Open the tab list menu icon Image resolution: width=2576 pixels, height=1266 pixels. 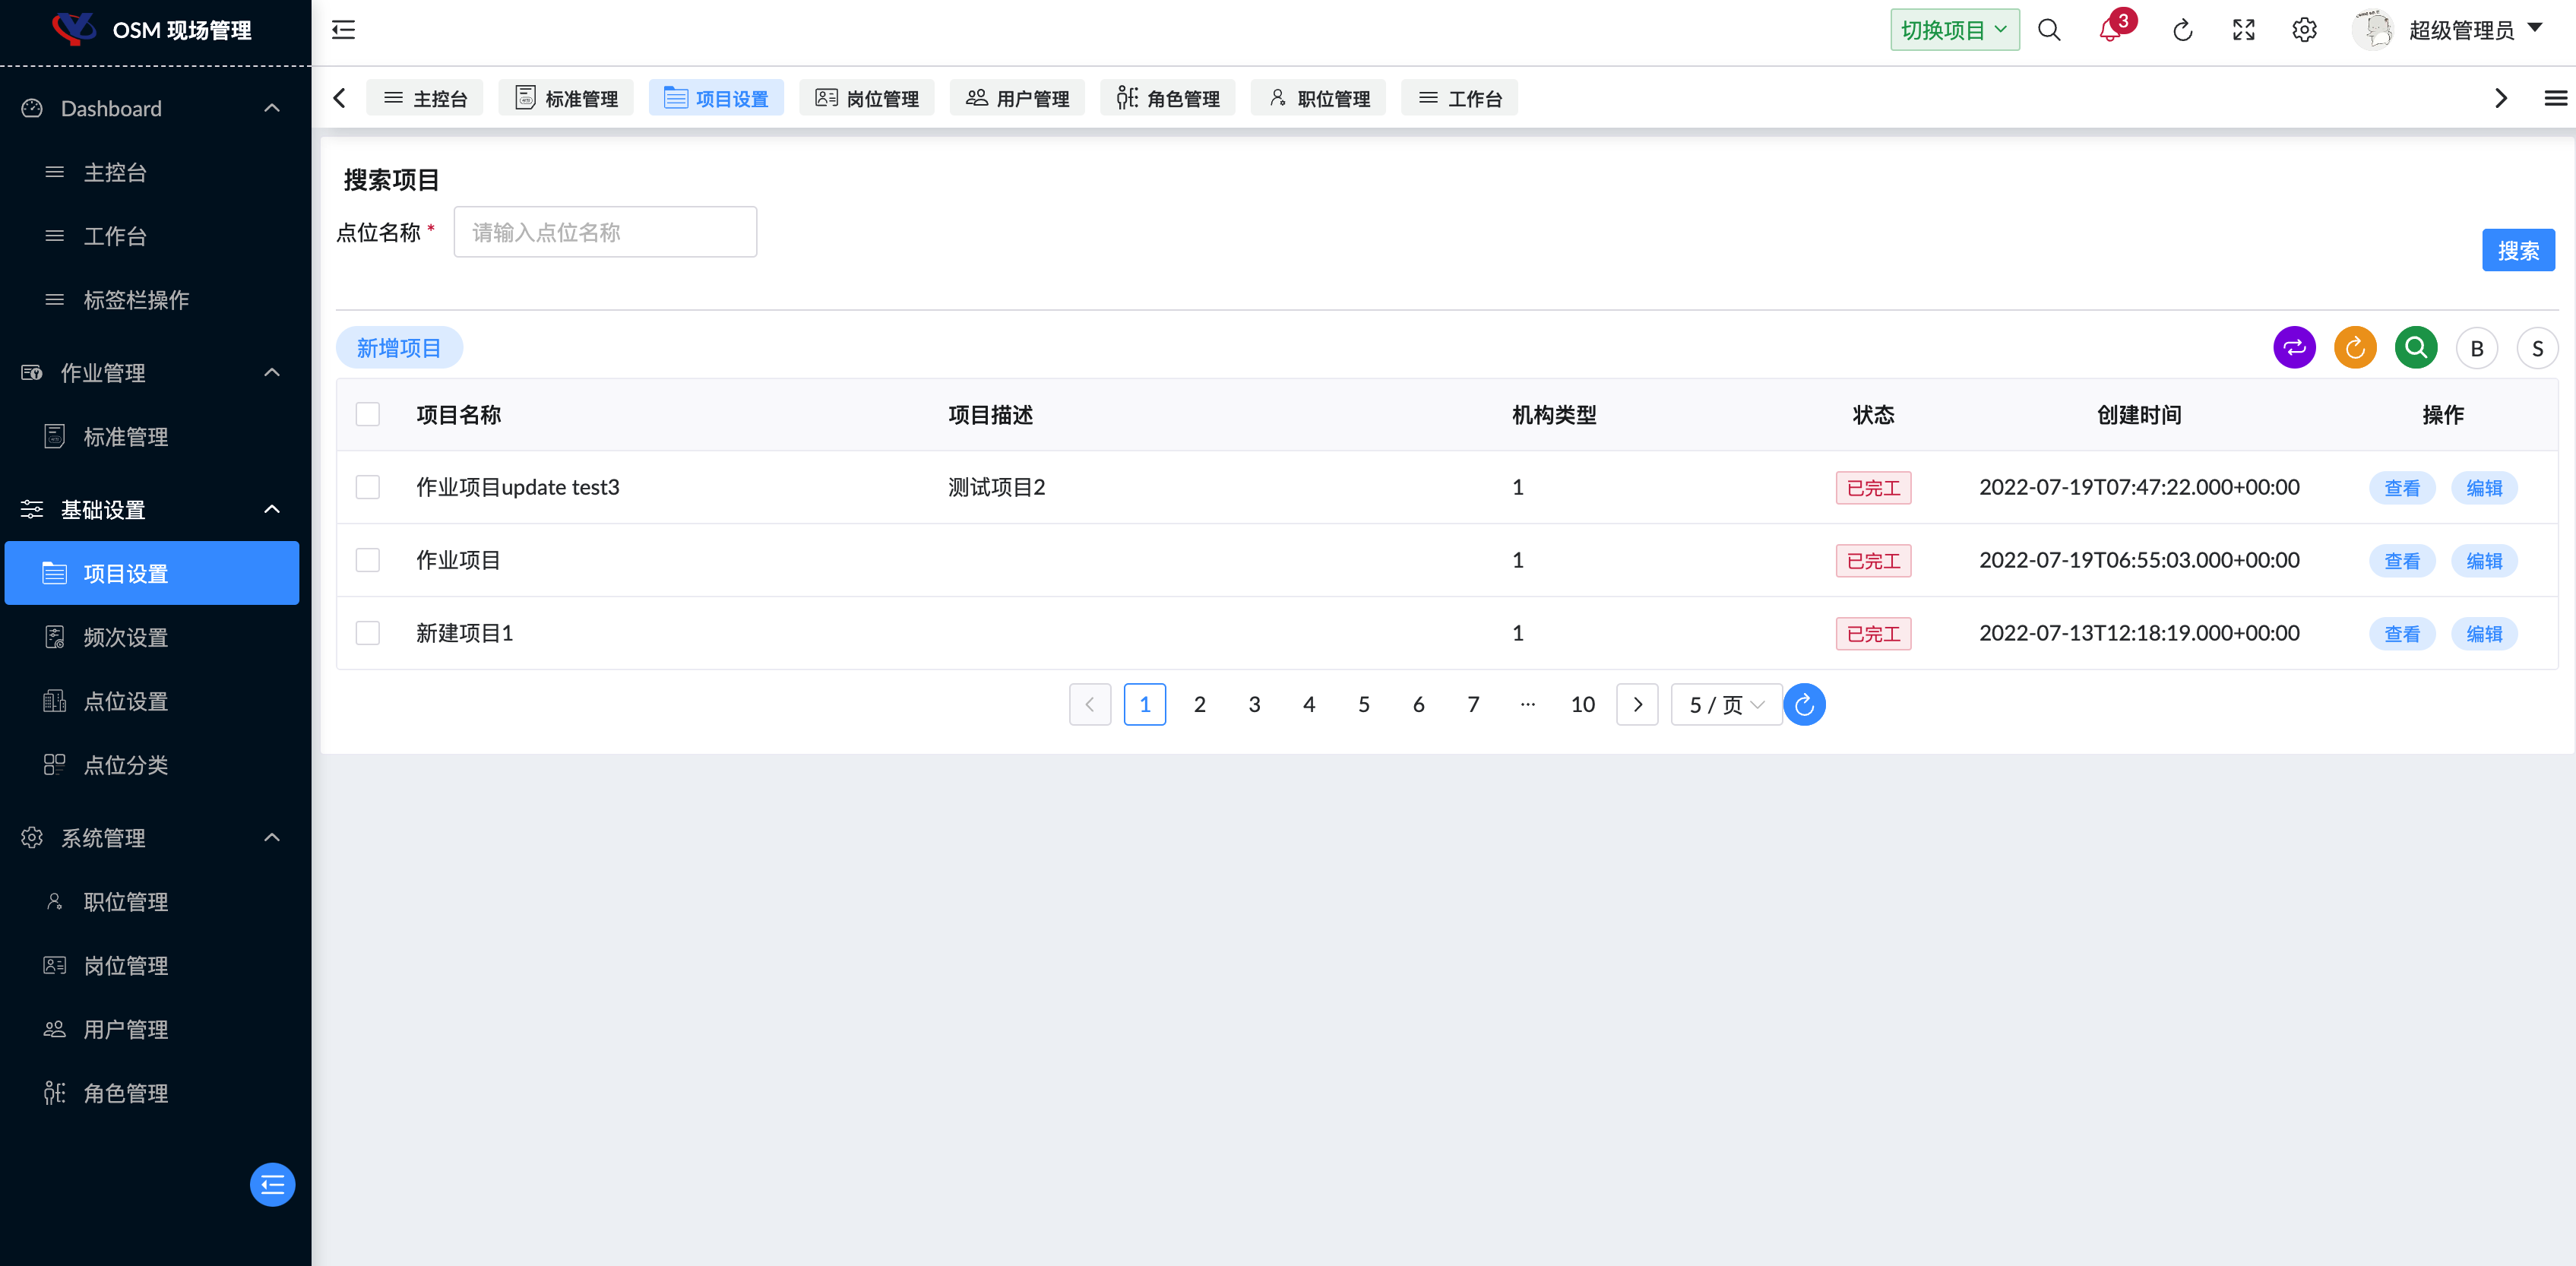click(x=2555, y=98)
